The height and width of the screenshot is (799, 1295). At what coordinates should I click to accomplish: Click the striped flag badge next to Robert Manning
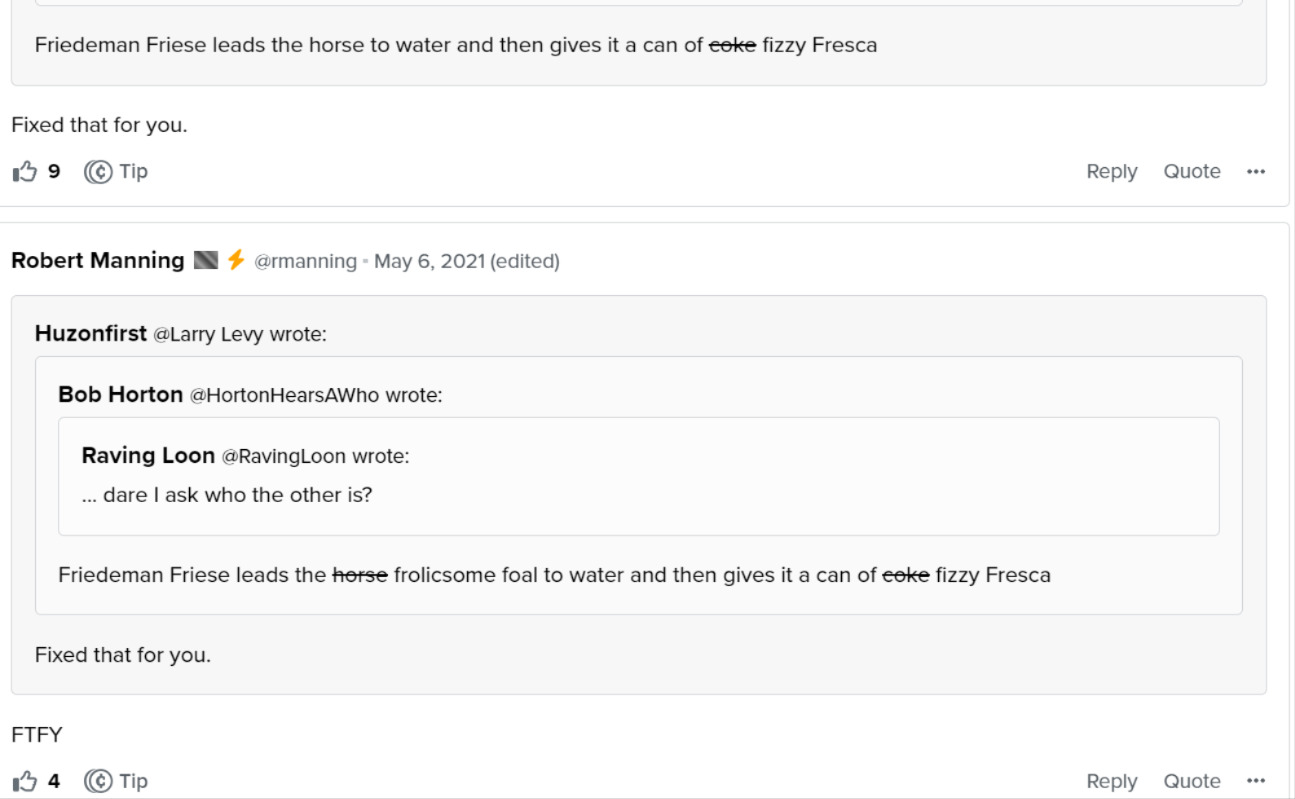pyautogui.click(x=205, y=261)
